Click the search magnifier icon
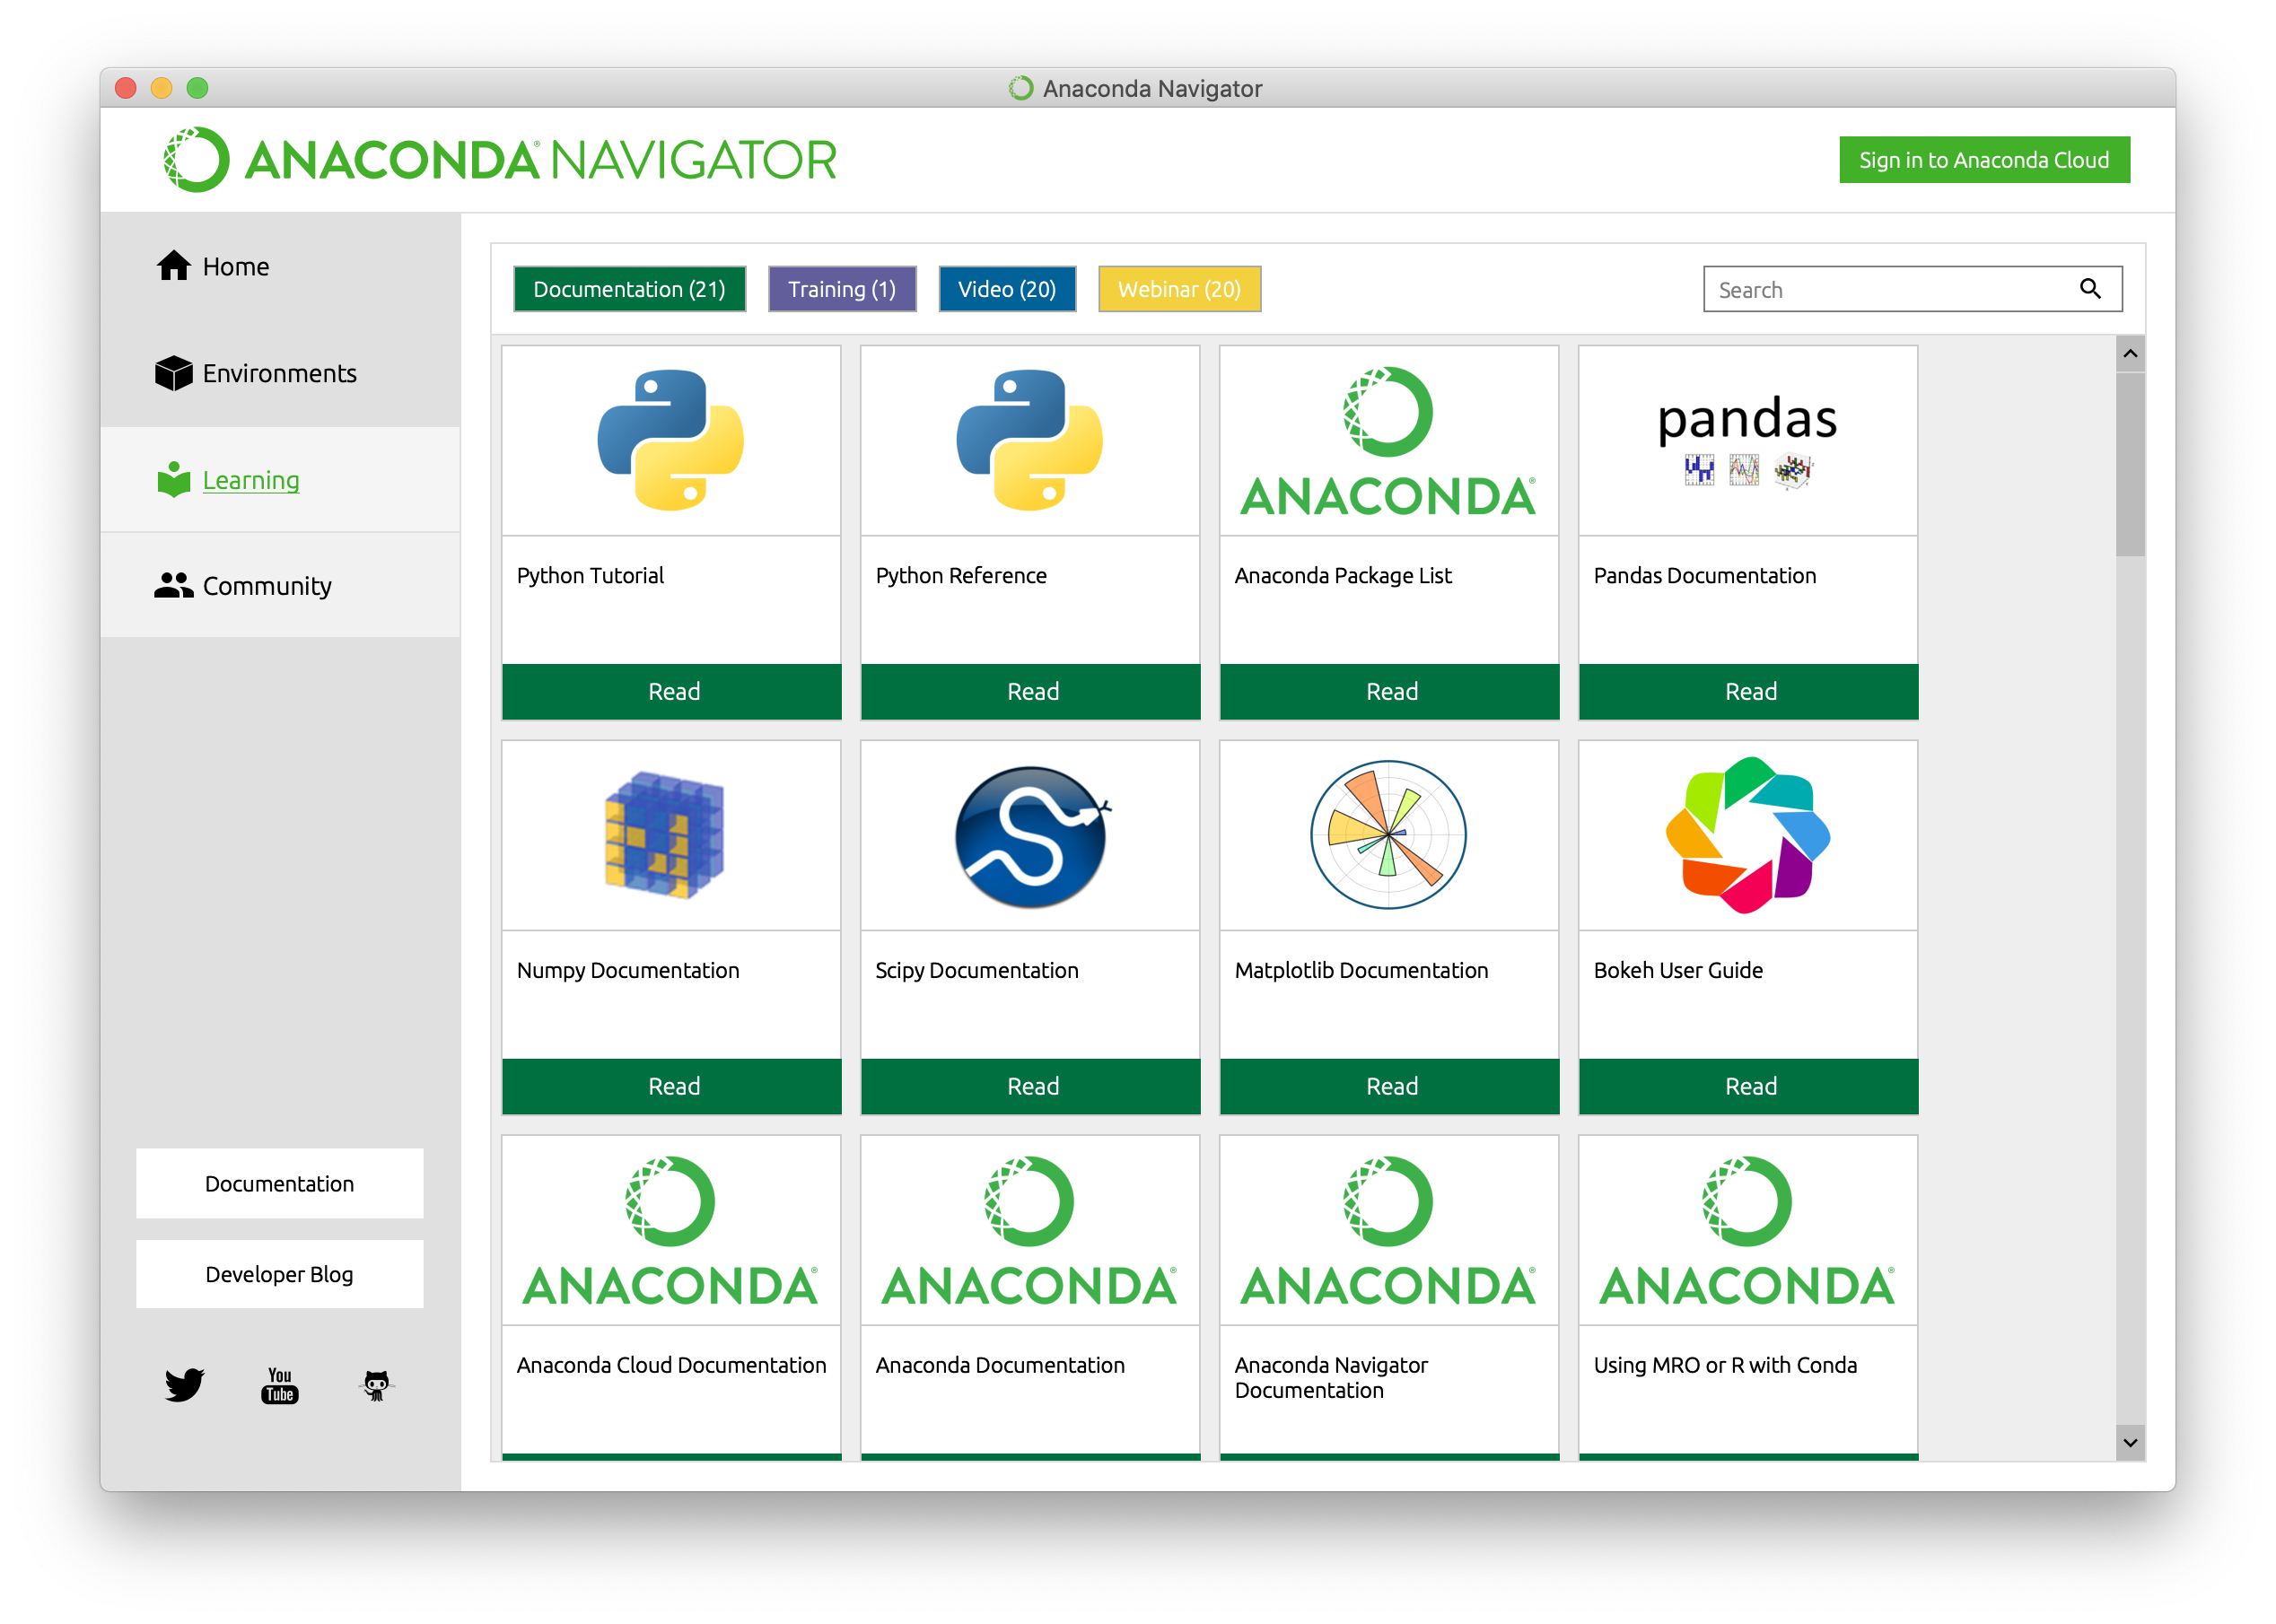This screenshot has height=1624, width=2276. [2090, 289]
